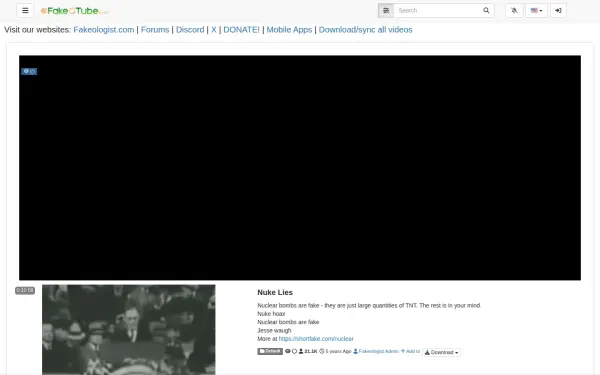The width and height of the screenshot is (600, 375).
Task: Focus the Search input field
Action: 436,10
